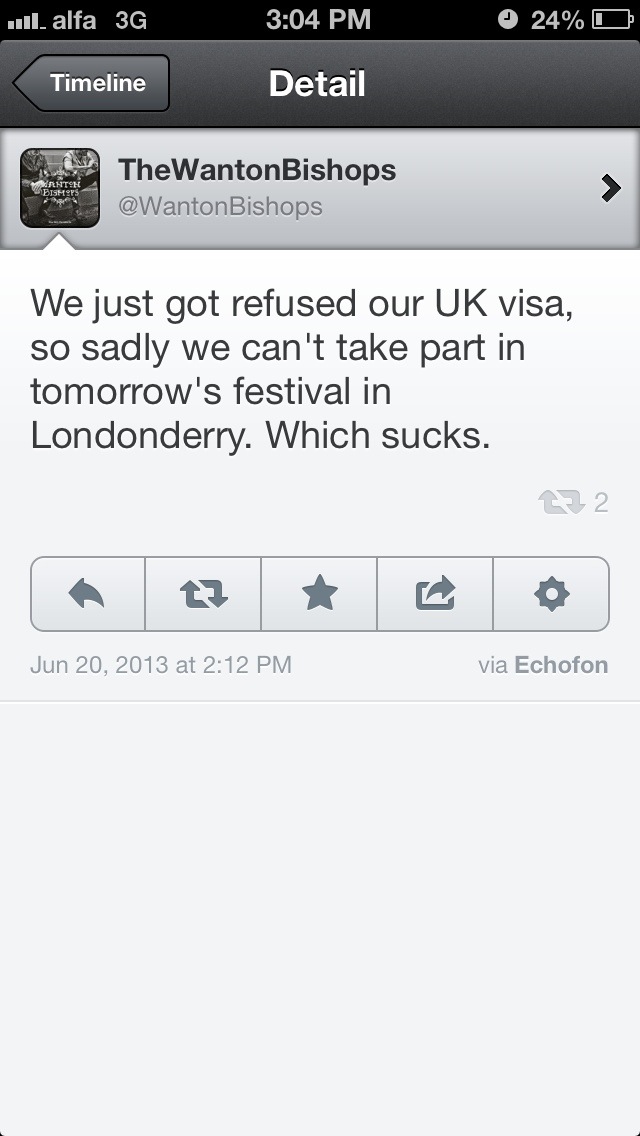Favorite the tweet with the star icon
This screenshot has width=640, height=1136.
click(319, 595)
